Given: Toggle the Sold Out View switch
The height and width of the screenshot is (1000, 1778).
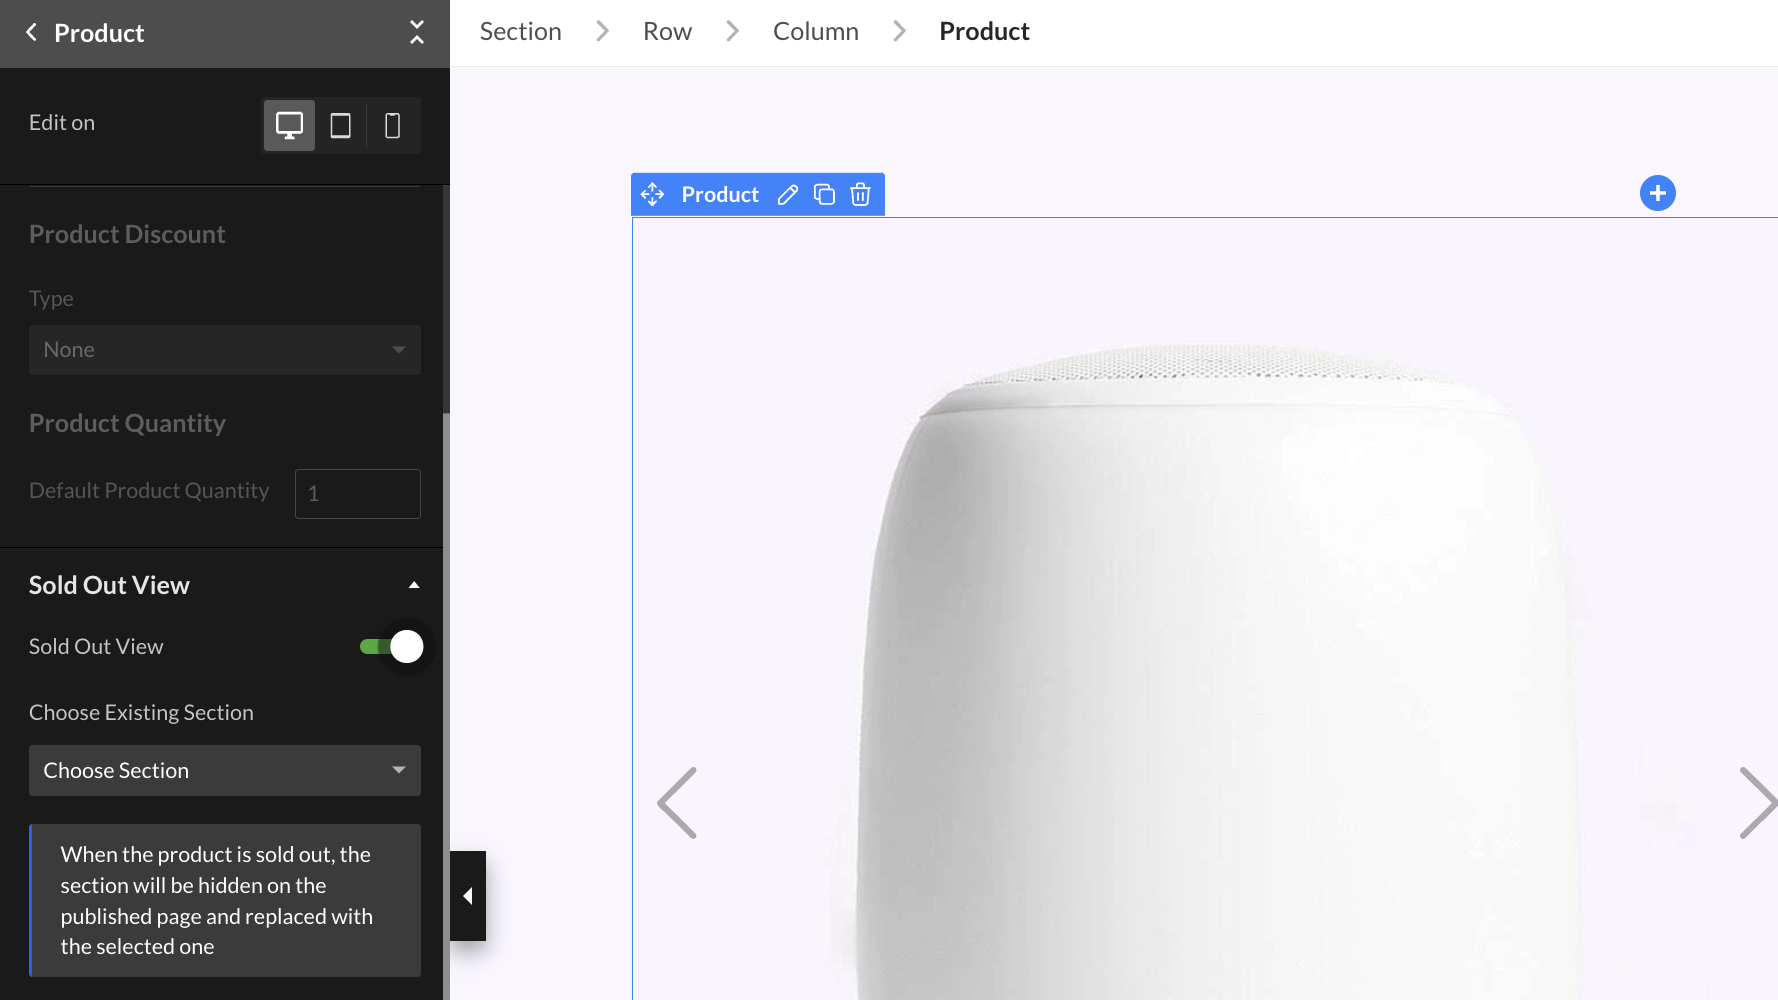Looking at the screenshot, I should [x=392, y=647].
